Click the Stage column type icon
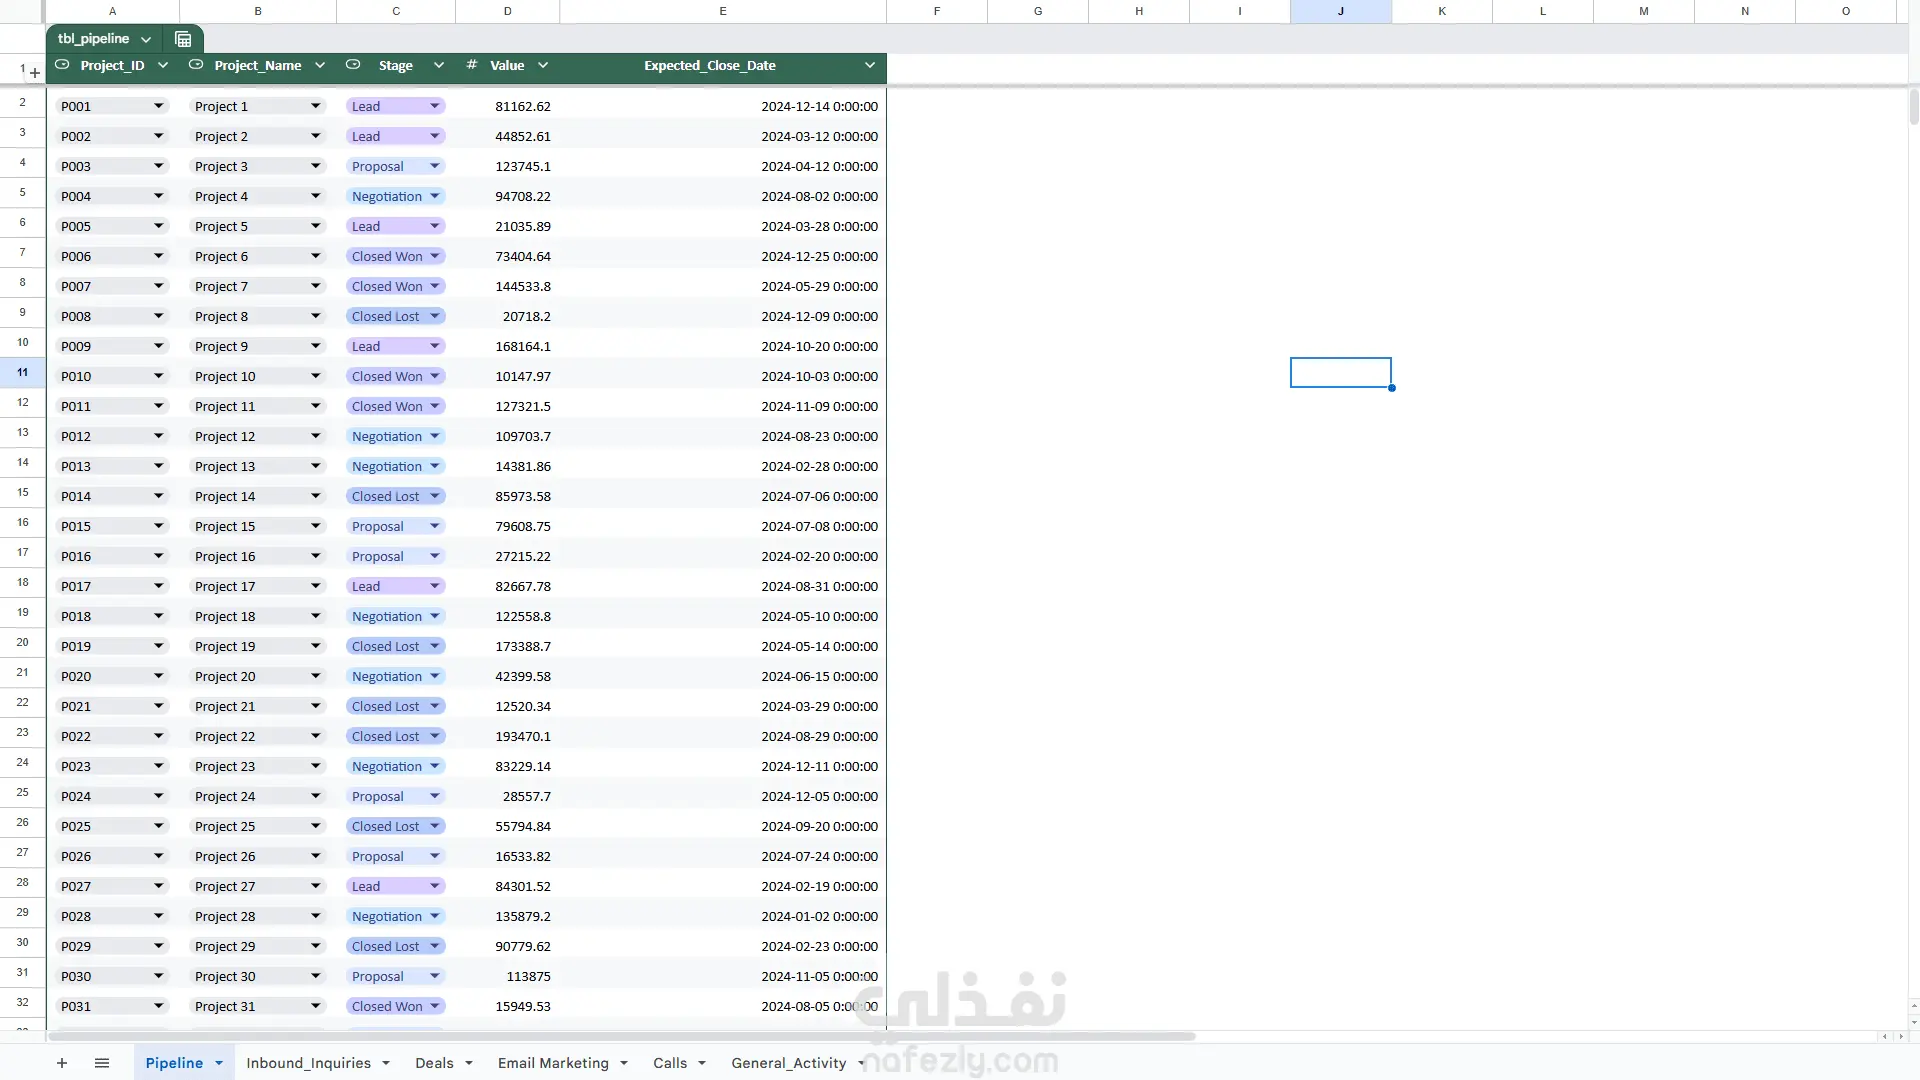This screenshot has width=1920, height=1080. coord(353,65)
